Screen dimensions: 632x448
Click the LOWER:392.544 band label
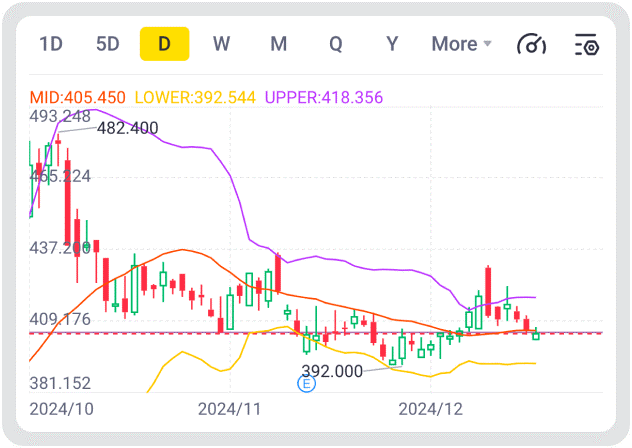195,98
